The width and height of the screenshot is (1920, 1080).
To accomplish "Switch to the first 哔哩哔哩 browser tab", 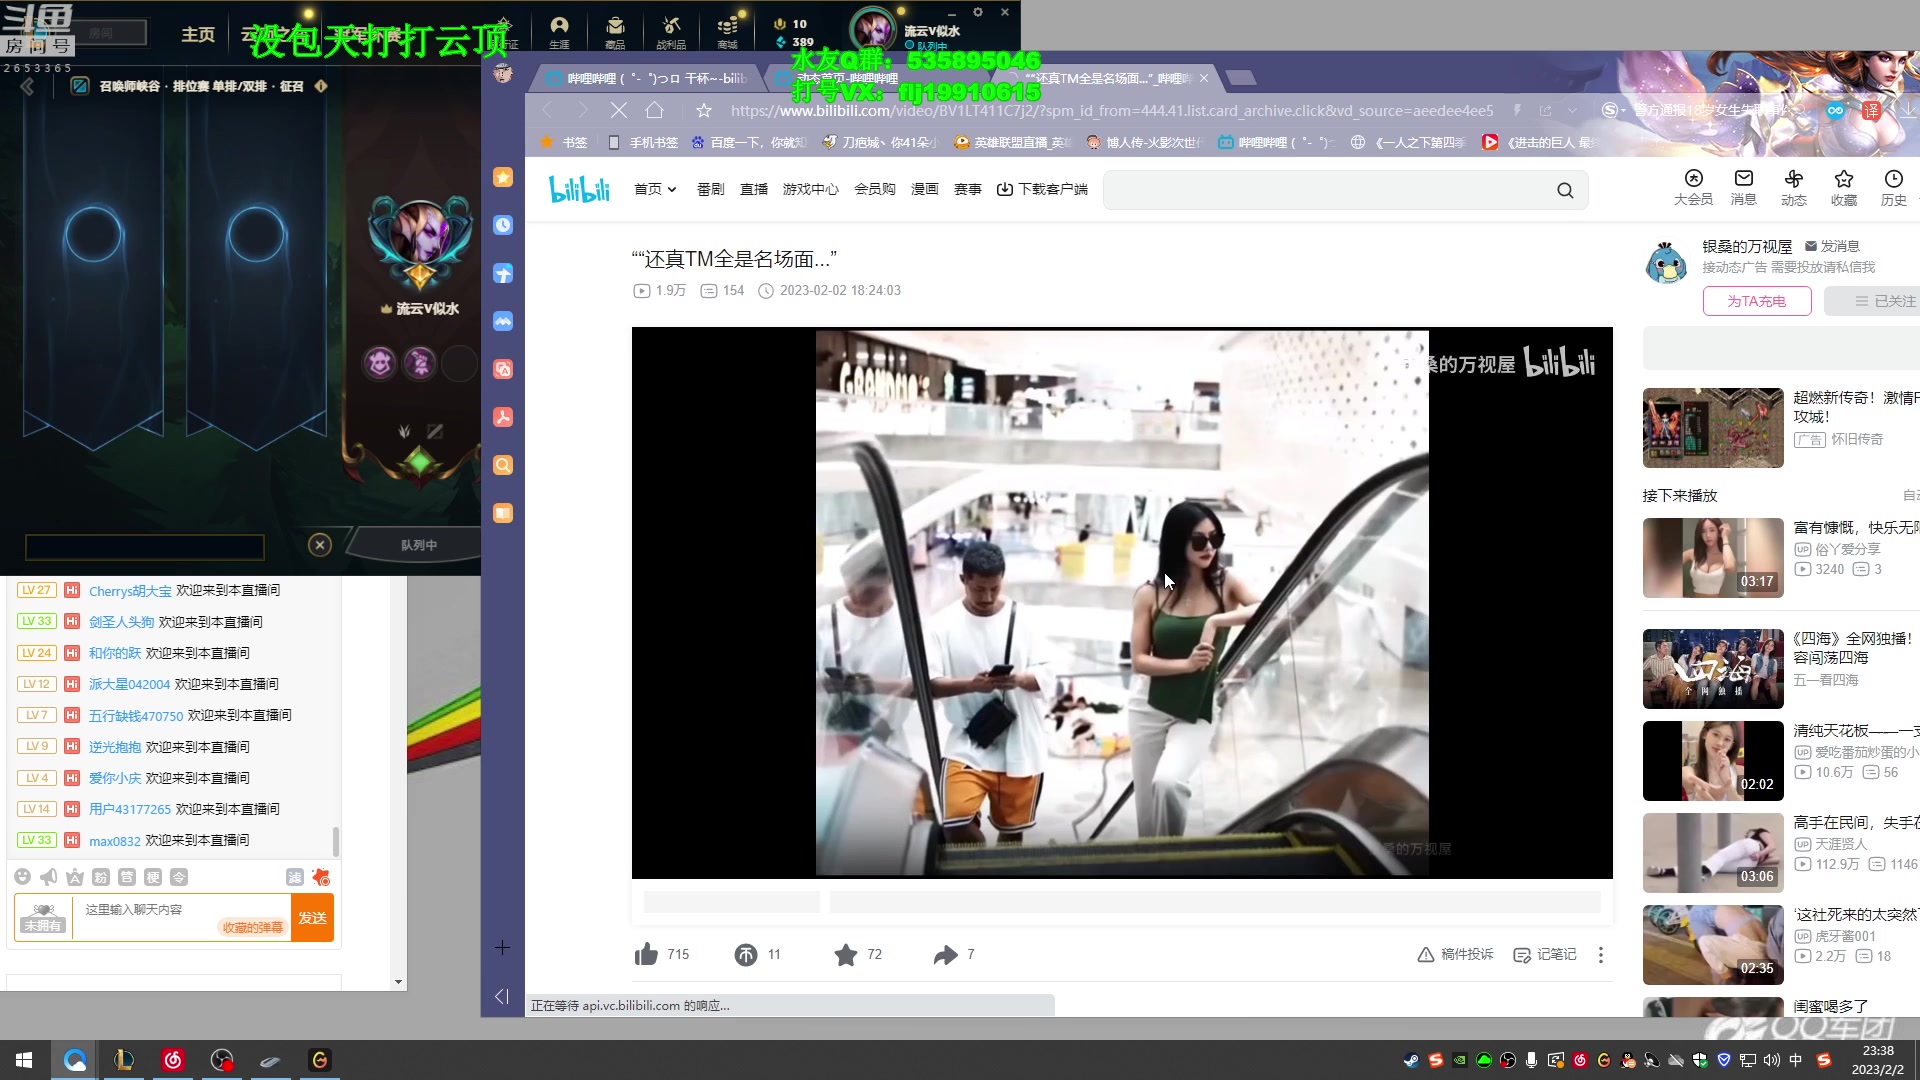I will [x=647, y=78].
